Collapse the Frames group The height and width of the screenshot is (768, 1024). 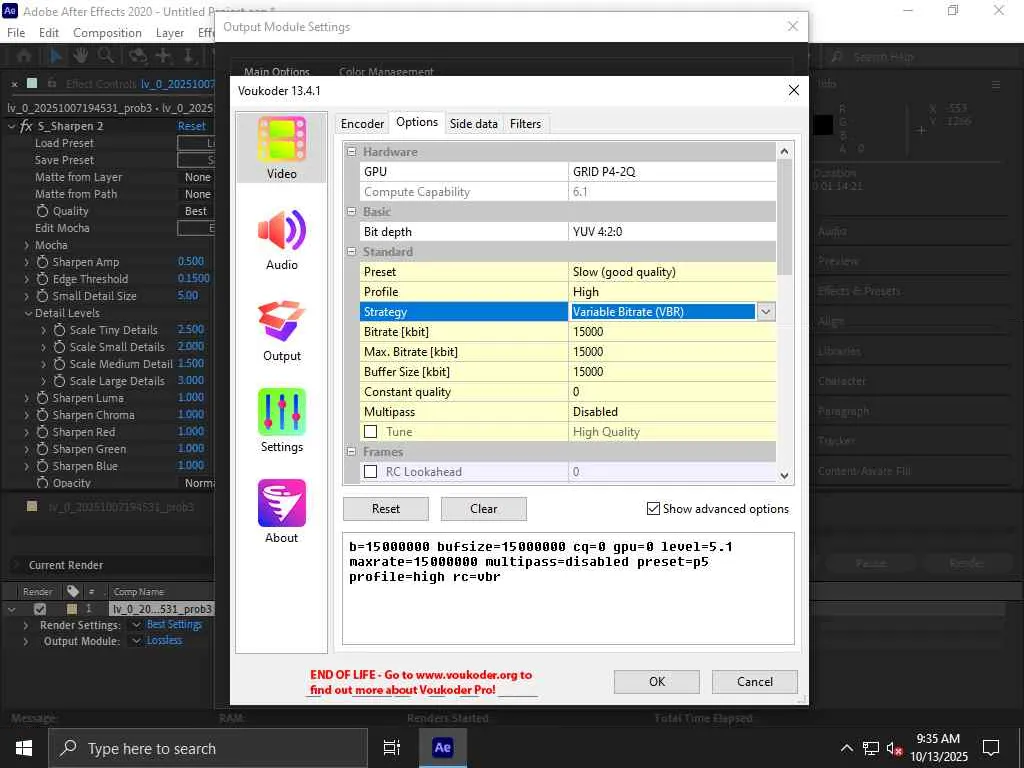coord(351,452)
